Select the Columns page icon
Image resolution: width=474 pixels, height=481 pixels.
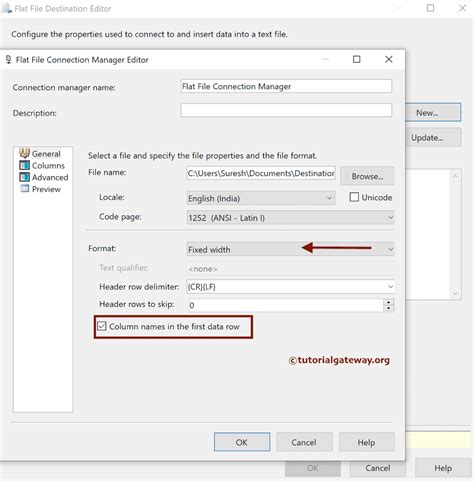tap(24, 165)
